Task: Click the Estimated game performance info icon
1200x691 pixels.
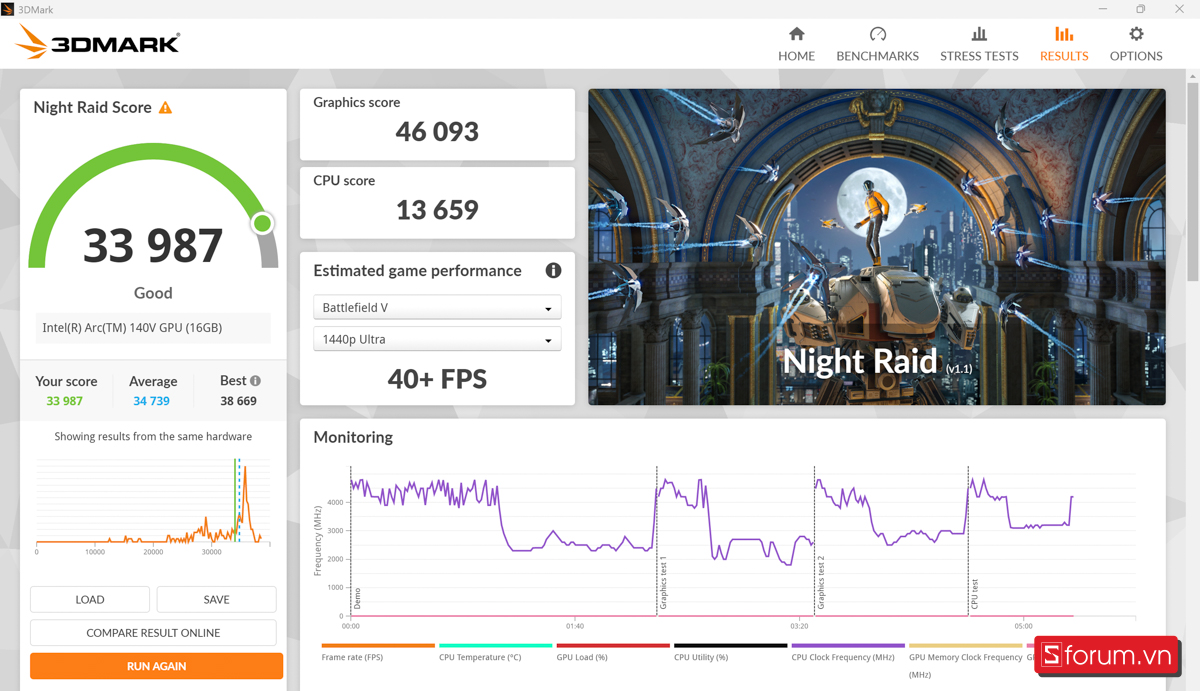Action: (553, 271)
